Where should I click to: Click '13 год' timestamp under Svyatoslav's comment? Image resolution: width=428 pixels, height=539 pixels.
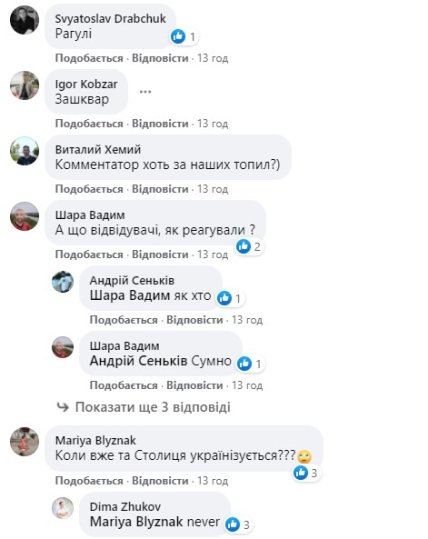tap(212, 58)
